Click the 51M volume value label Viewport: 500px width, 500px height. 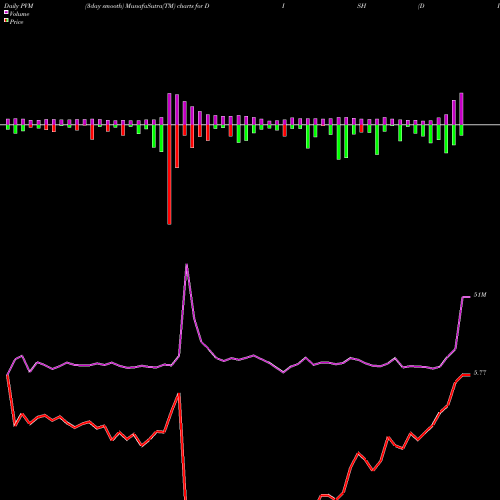point(480,295)
